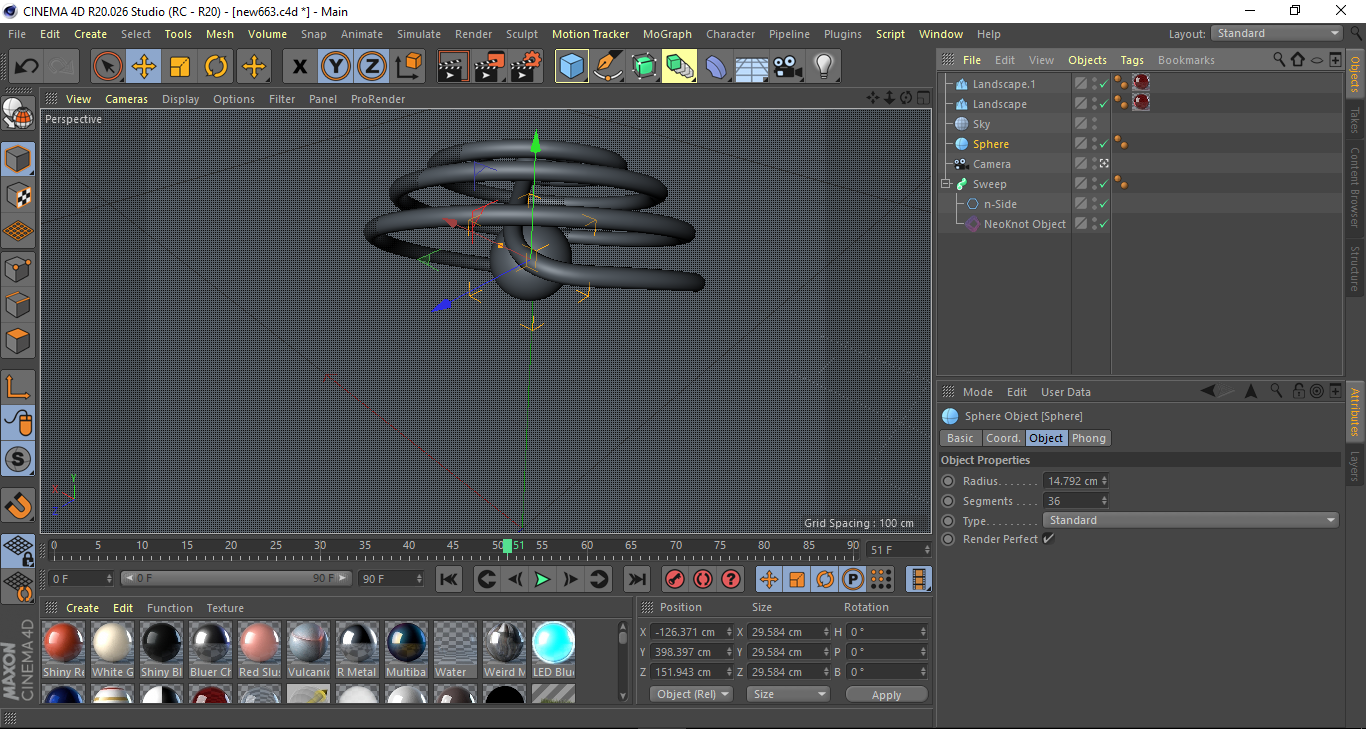Image resolution: width=1366 pixels, height=729 pixels.
Task: Step the Position X field spinner
Action: 729,632
